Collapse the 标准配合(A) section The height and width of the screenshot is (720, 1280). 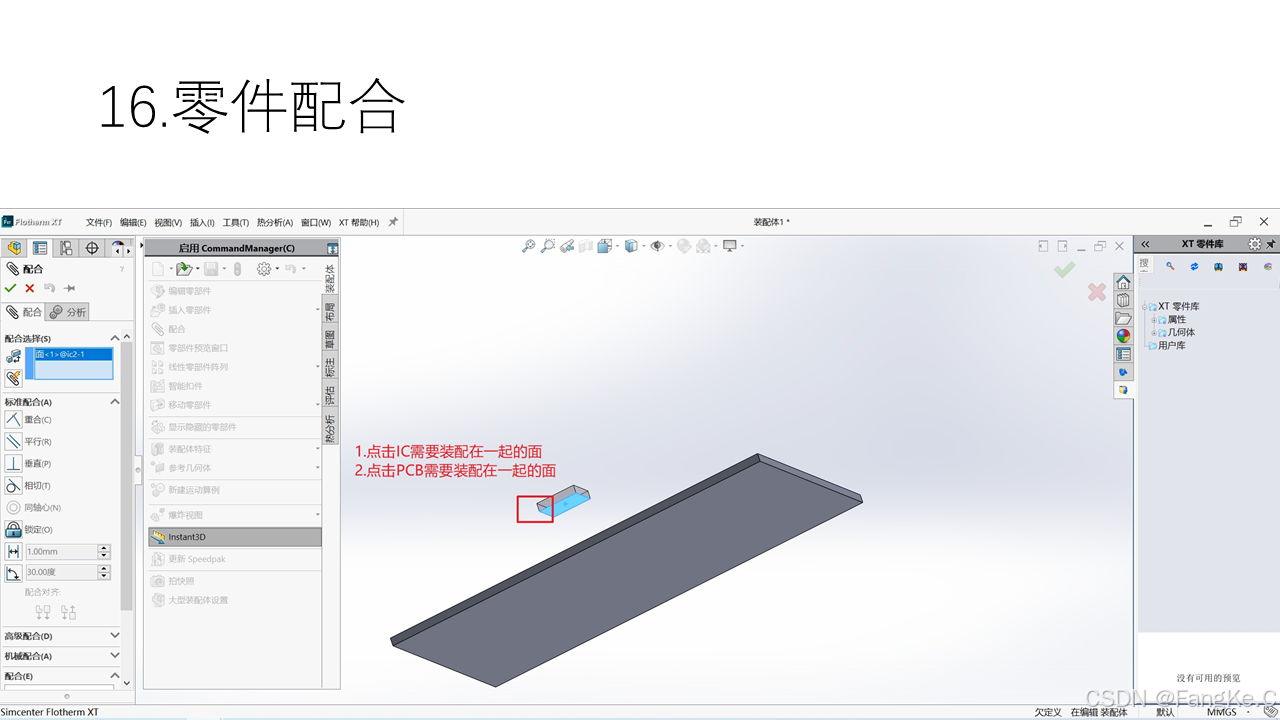click(x=115, y=401)
